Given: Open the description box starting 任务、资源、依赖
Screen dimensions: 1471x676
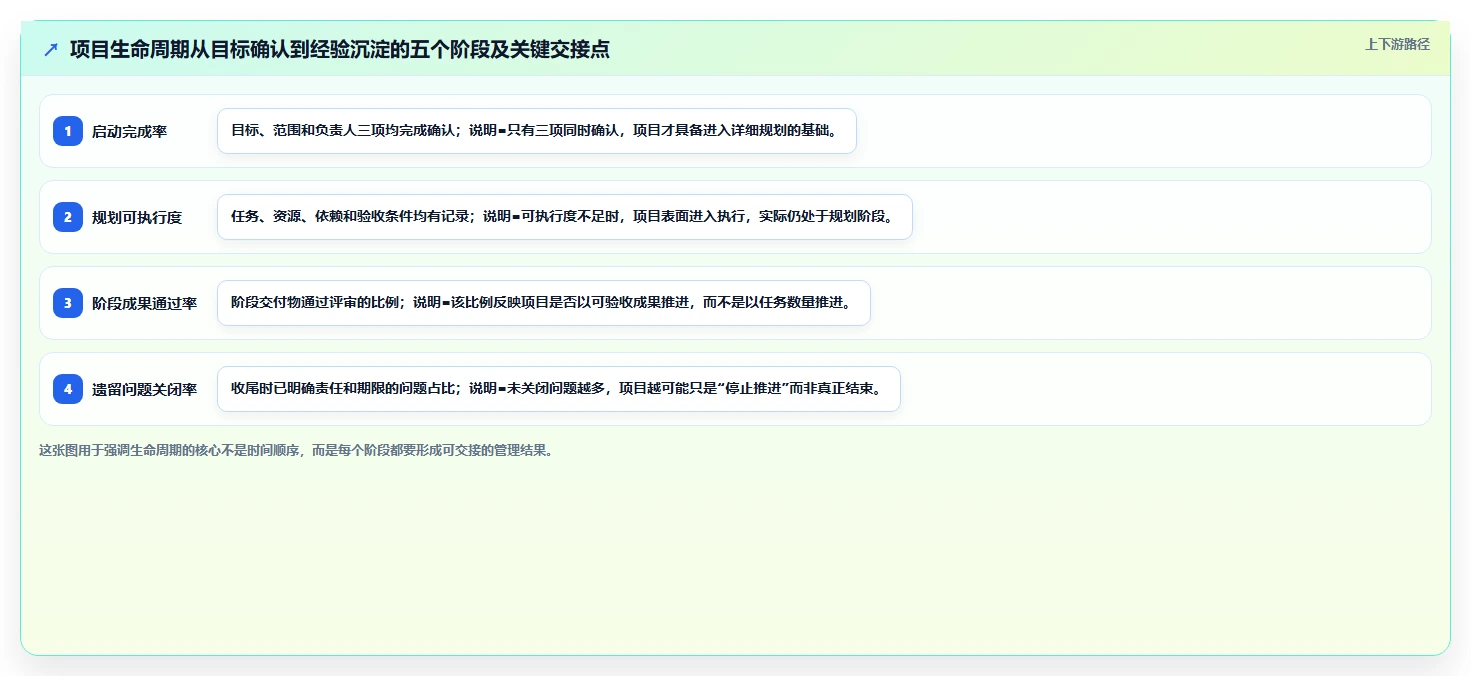Looking at the screenshot, I should (x=565, y=217).
